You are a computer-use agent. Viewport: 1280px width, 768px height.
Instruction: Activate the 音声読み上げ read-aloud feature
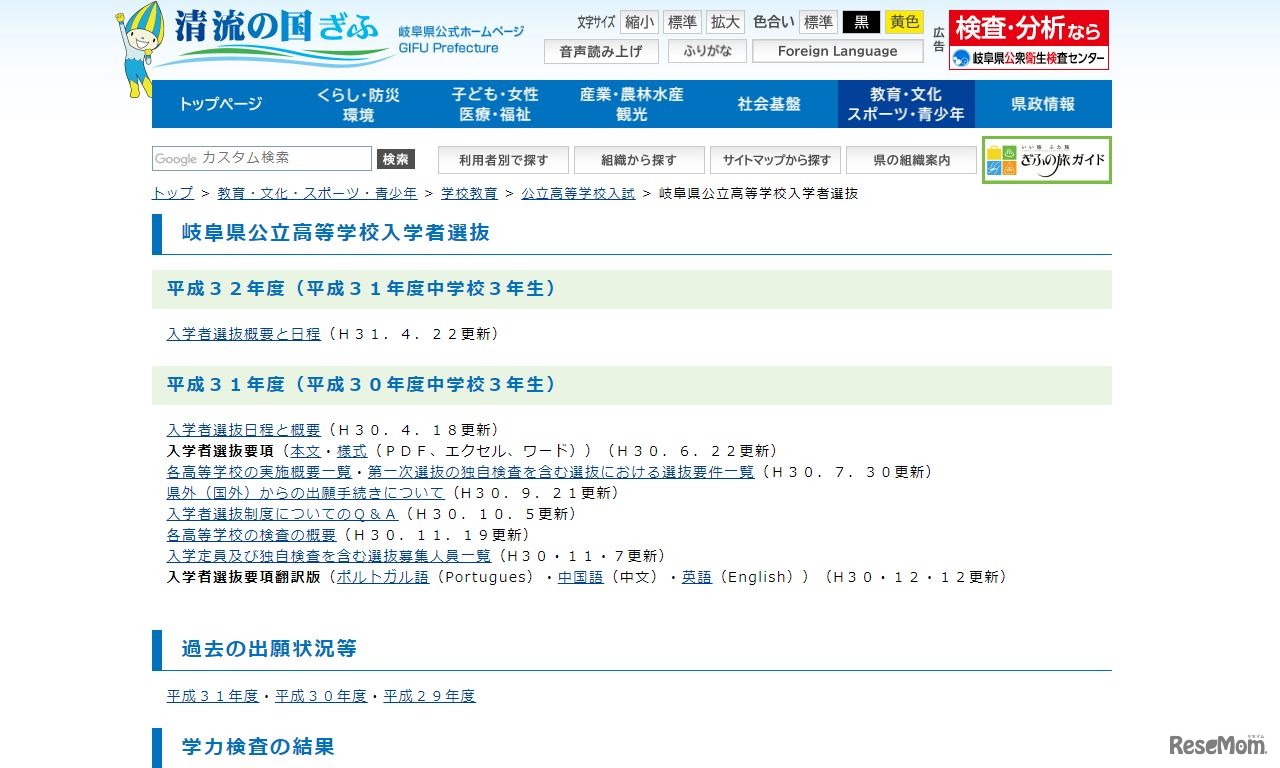click(601, 50)
